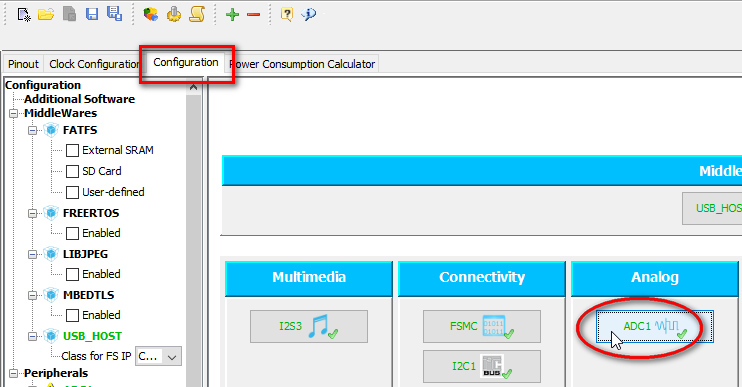Click the FREERTOS cube icon

[x=51, y=213]
